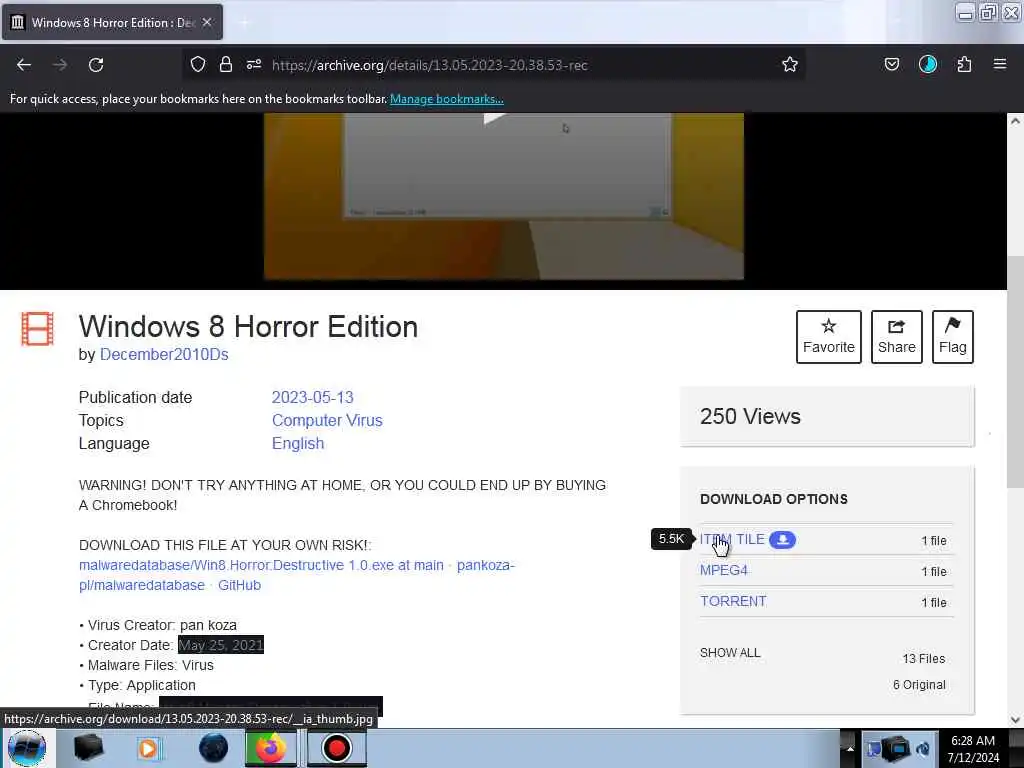This screenshot has height=768, width=1024.
Task: Click the site security padlock
Action: [x=226, y=64]
